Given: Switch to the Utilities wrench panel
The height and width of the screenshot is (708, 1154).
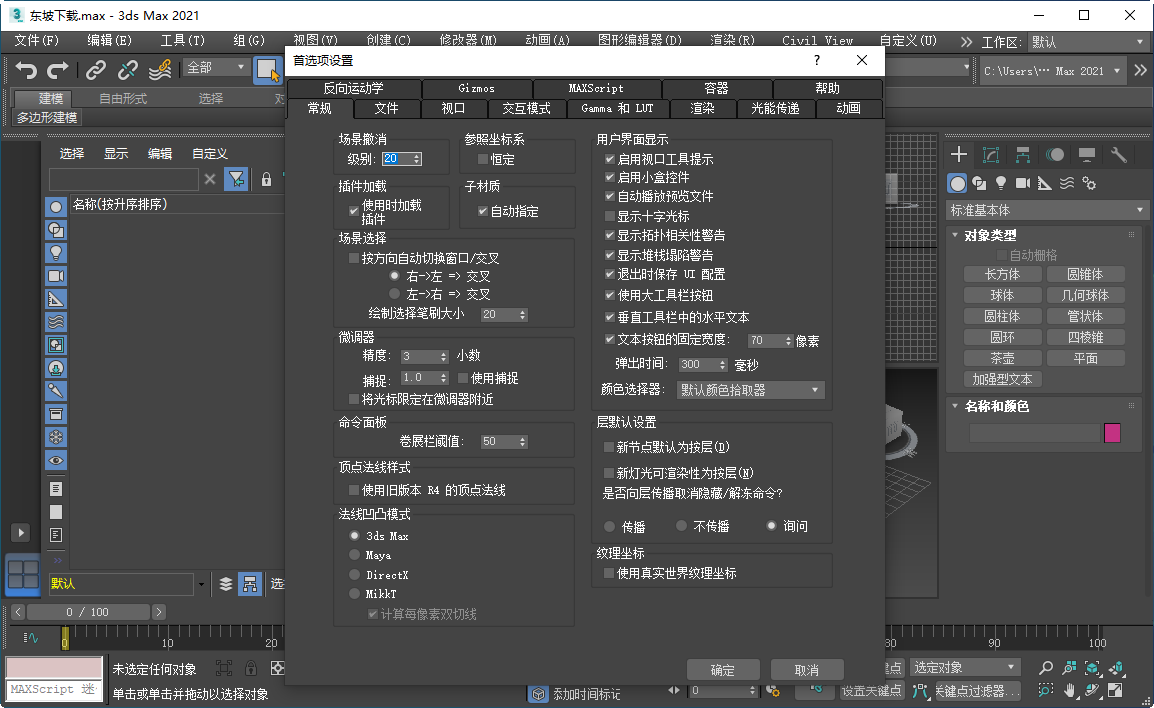Looking at the screenshot, I should [x=1120, y=154].
